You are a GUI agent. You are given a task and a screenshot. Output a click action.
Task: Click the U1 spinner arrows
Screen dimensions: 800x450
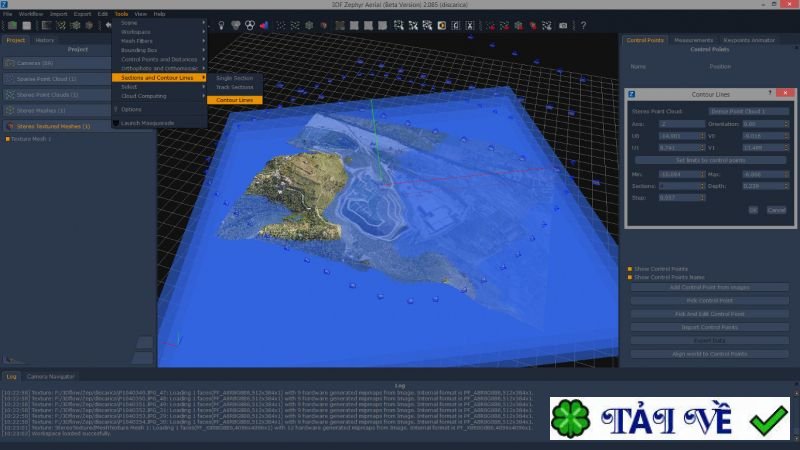point(702,148)
